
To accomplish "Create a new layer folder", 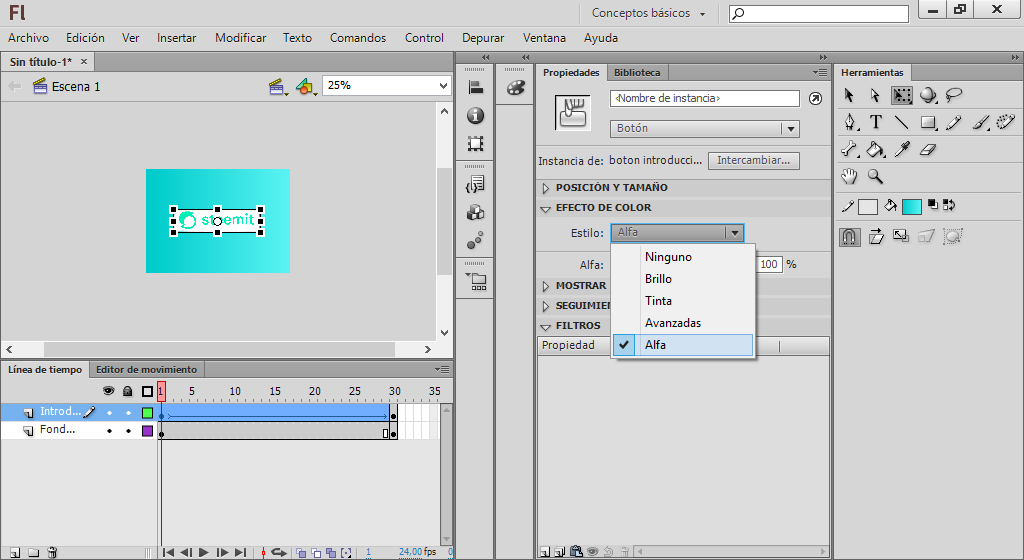I will coord(33,553).
